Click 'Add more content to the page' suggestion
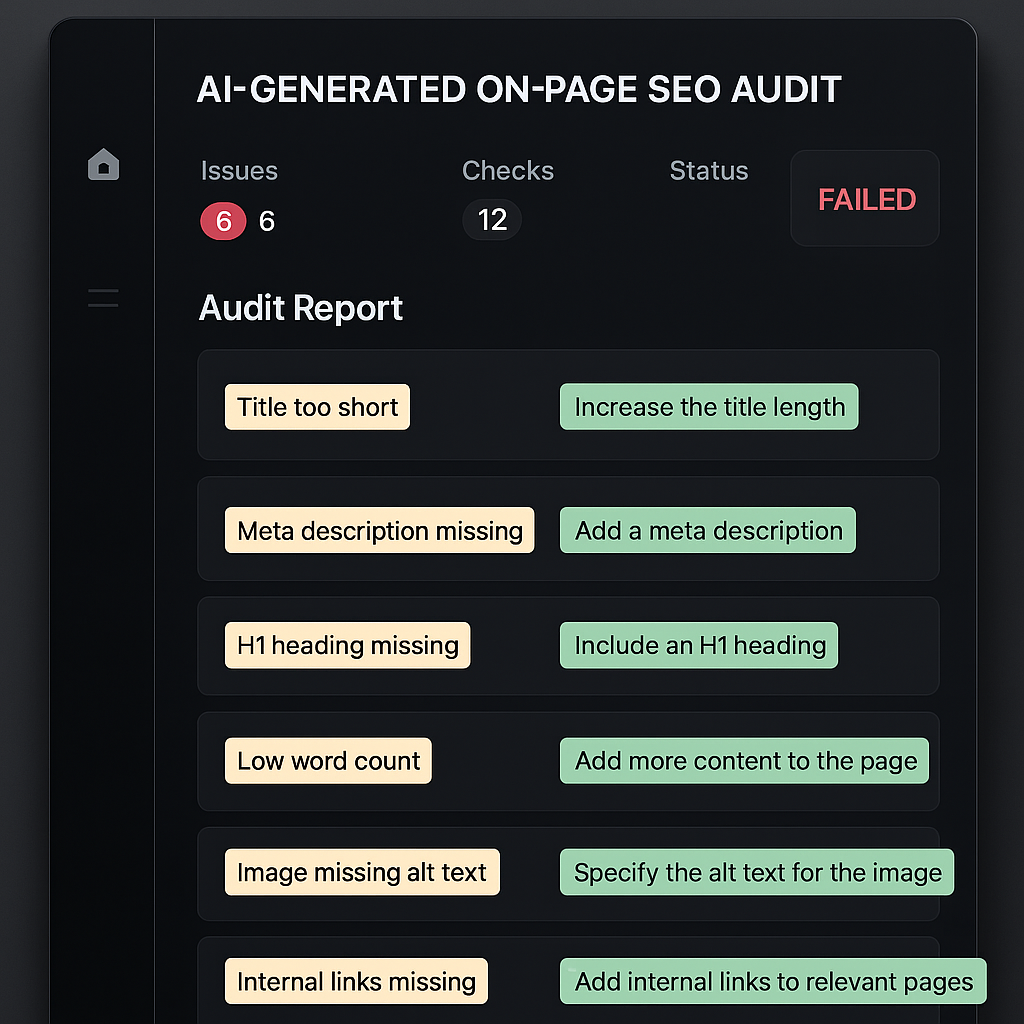Image resolution: width=1024 pixels, height=1024 pixels. (745, 761)
